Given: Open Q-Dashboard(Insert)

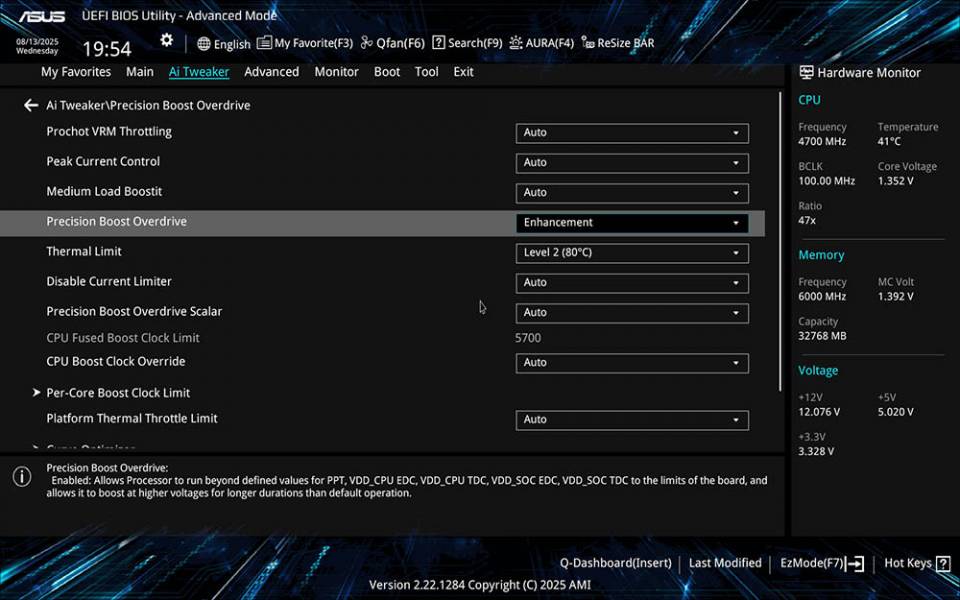Looking at the screenshot, I should click(615, 562).
